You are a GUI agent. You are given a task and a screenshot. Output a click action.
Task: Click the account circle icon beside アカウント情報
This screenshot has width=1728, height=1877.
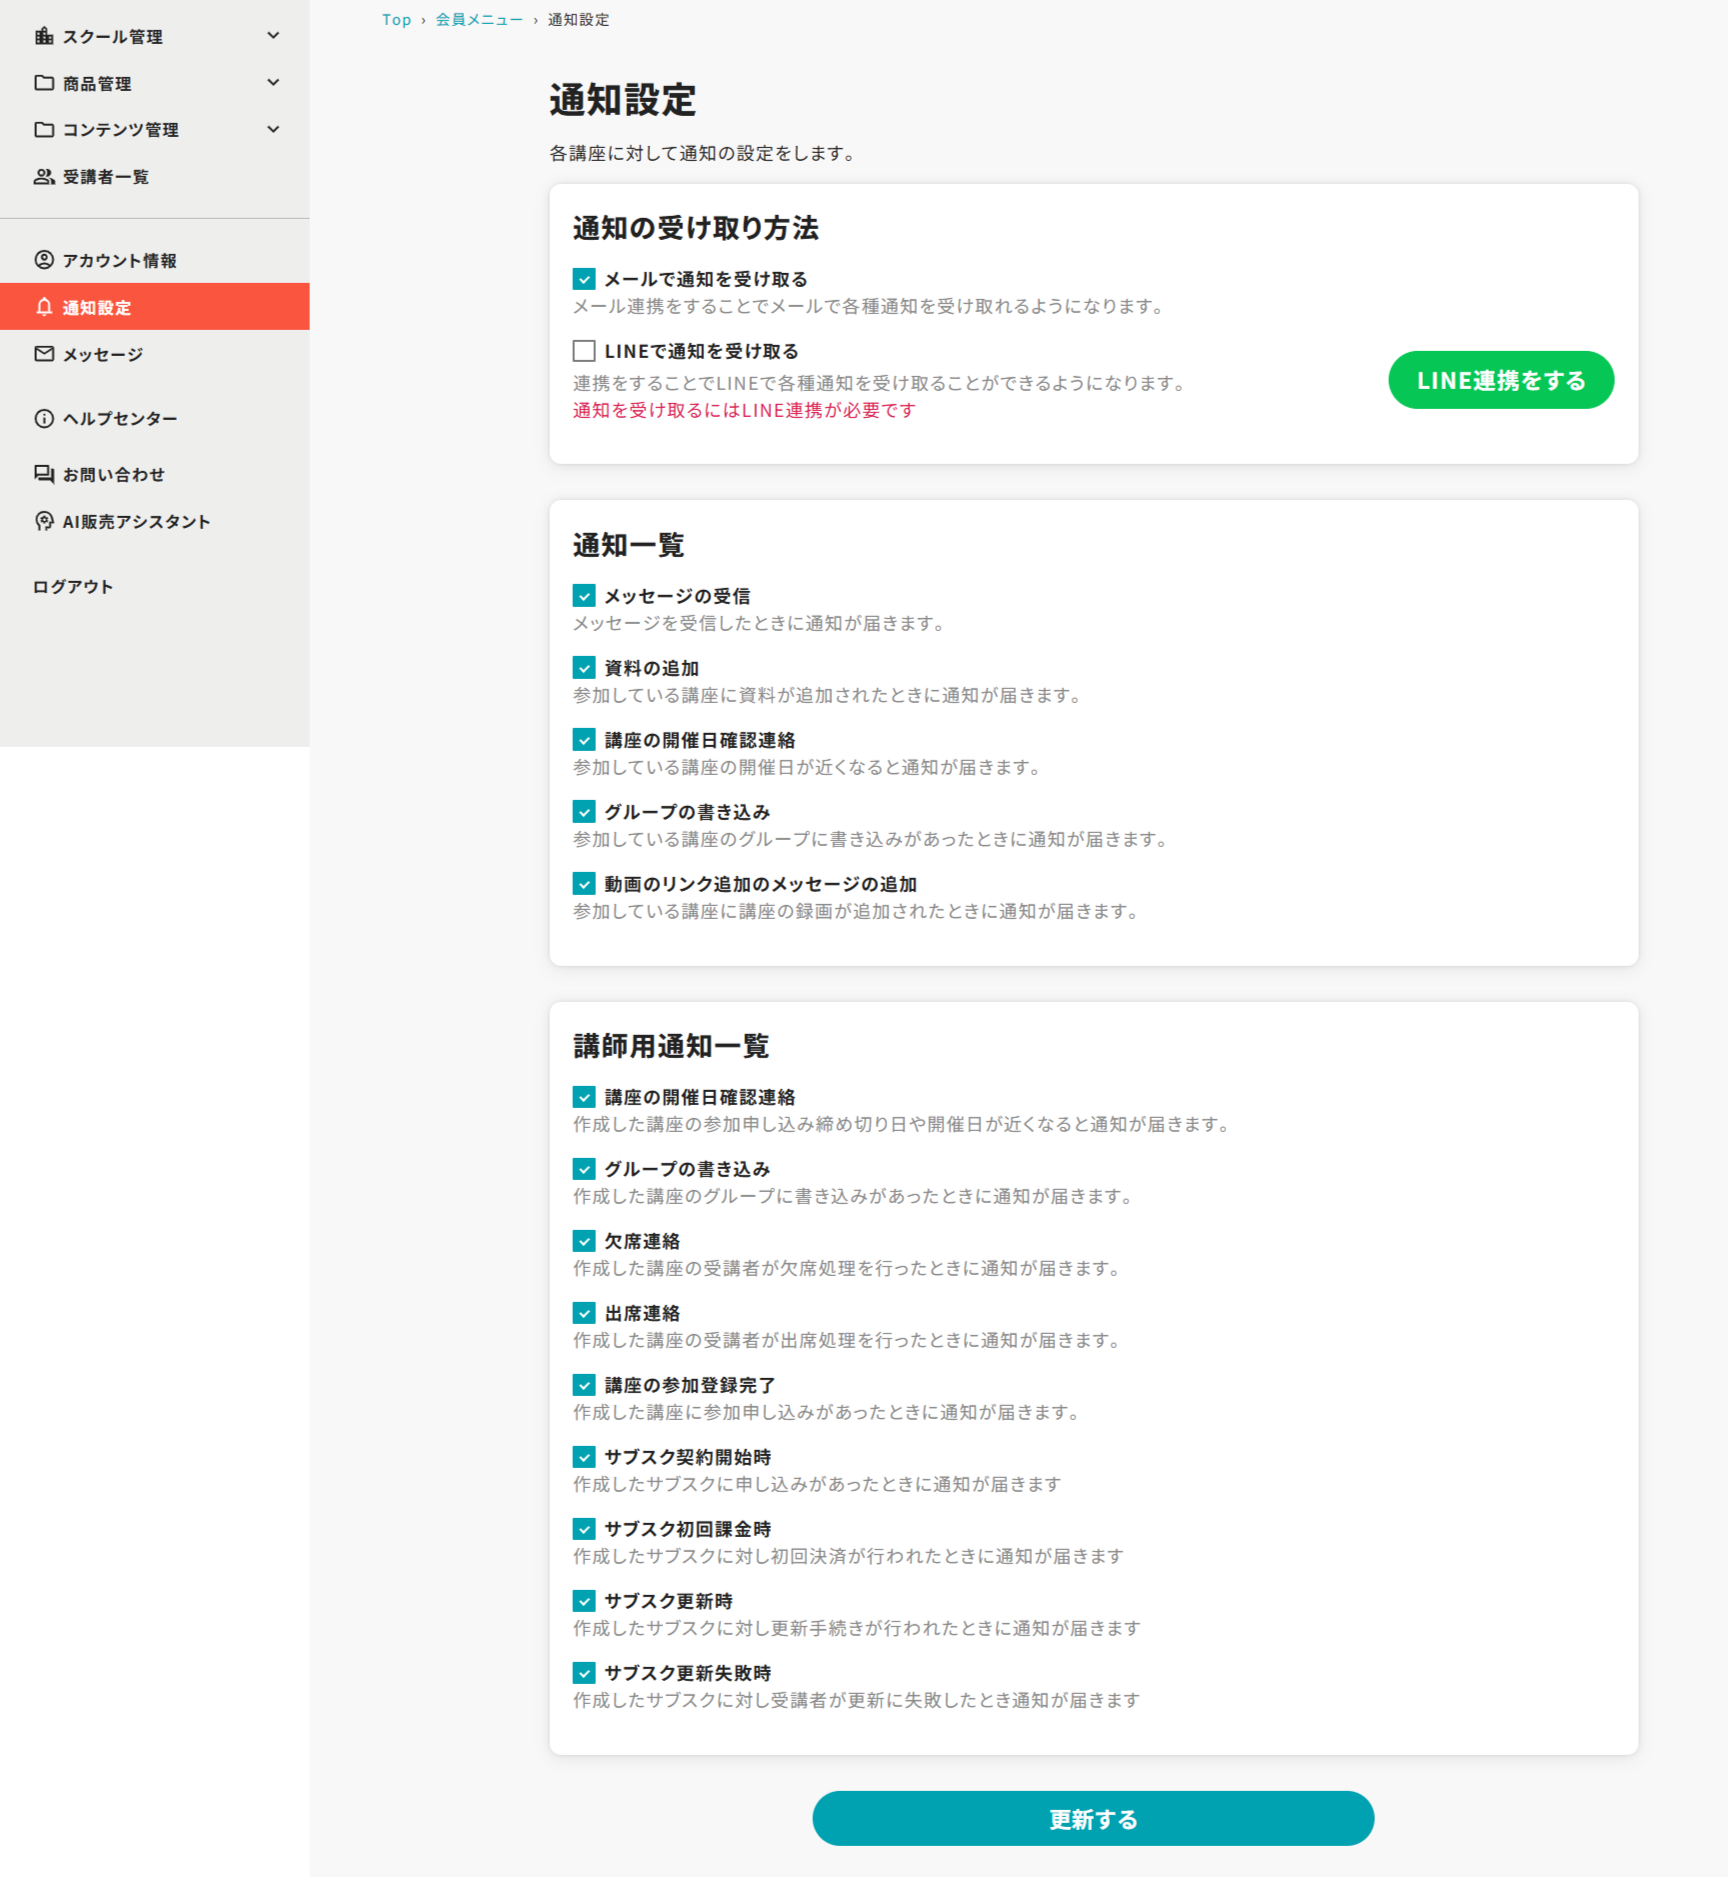pos(44,260)
